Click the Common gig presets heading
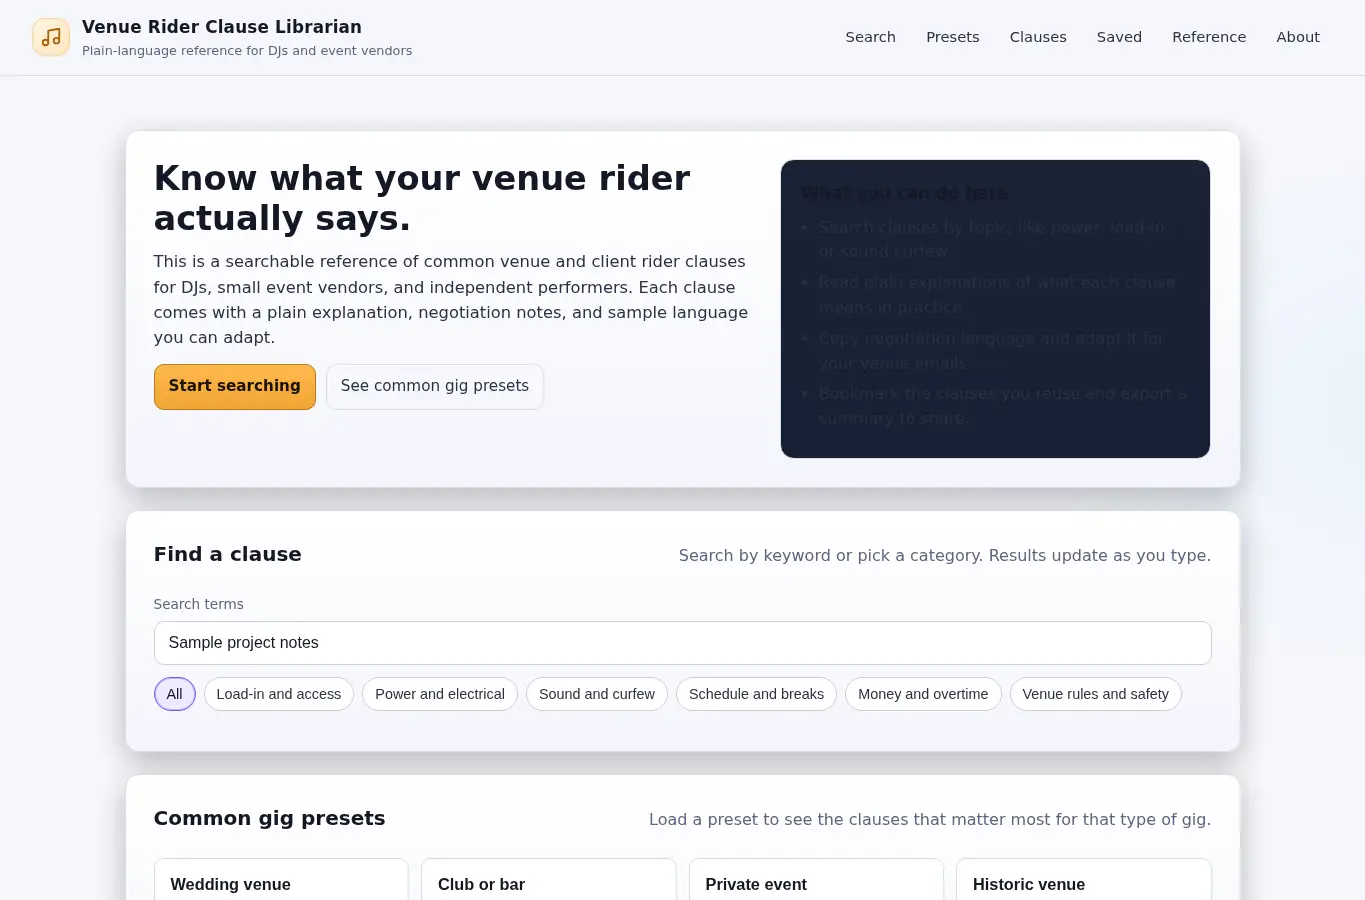The height and width of the screenshot is (900, 1365). coord(269,818)
